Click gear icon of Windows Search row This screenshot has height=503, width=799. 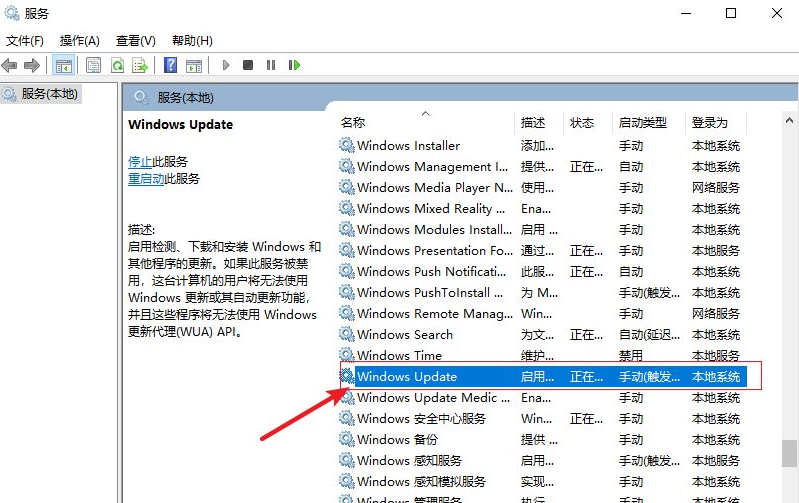coord(347,334)
